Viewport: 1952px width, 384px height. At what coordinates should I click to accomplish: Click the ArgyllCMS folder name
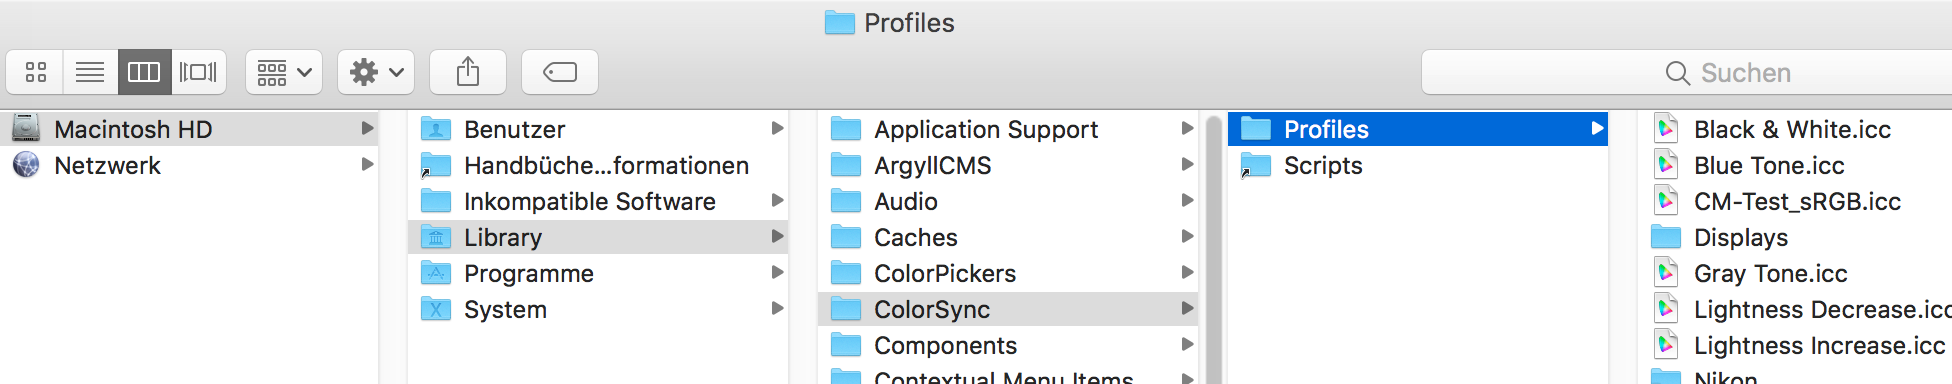click(933, 165)
